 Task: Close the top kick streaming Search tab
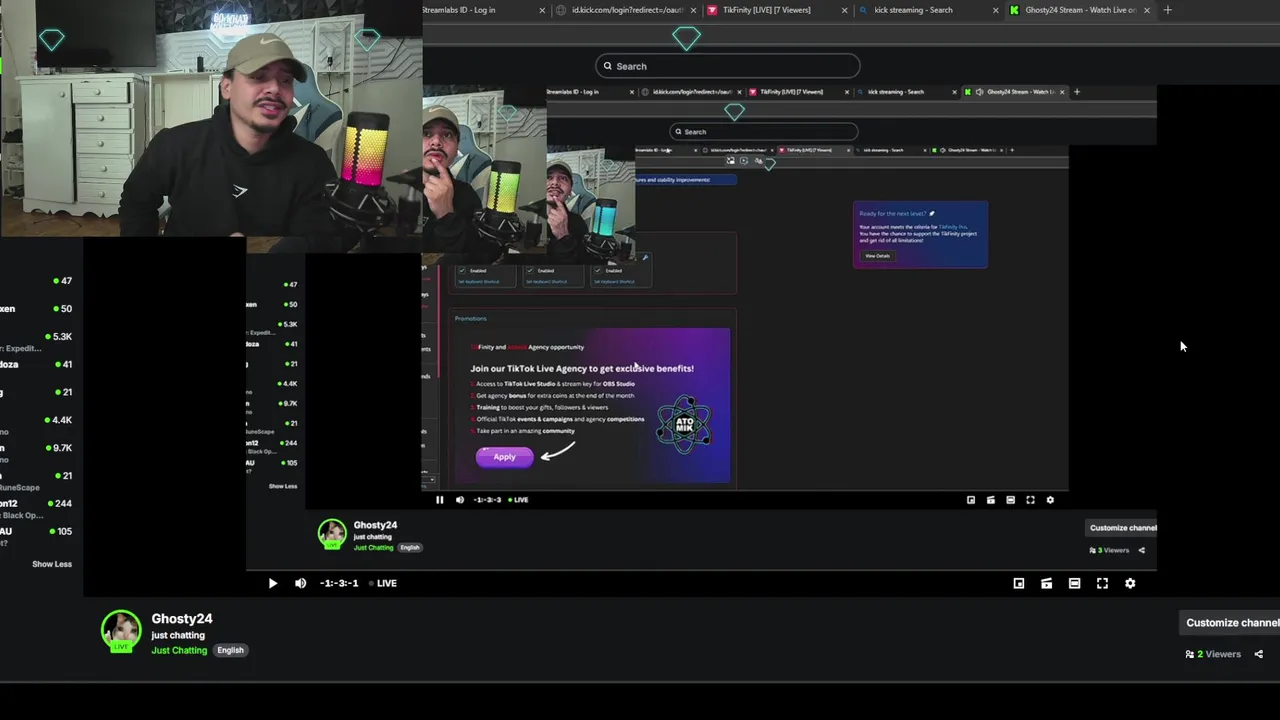[x=995, y=10]
